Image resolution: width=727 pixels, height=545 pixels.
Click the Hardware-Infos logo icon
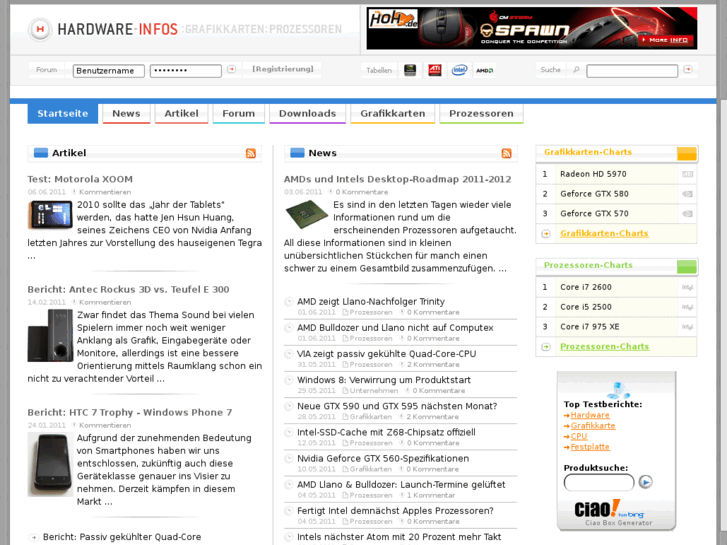40,29
